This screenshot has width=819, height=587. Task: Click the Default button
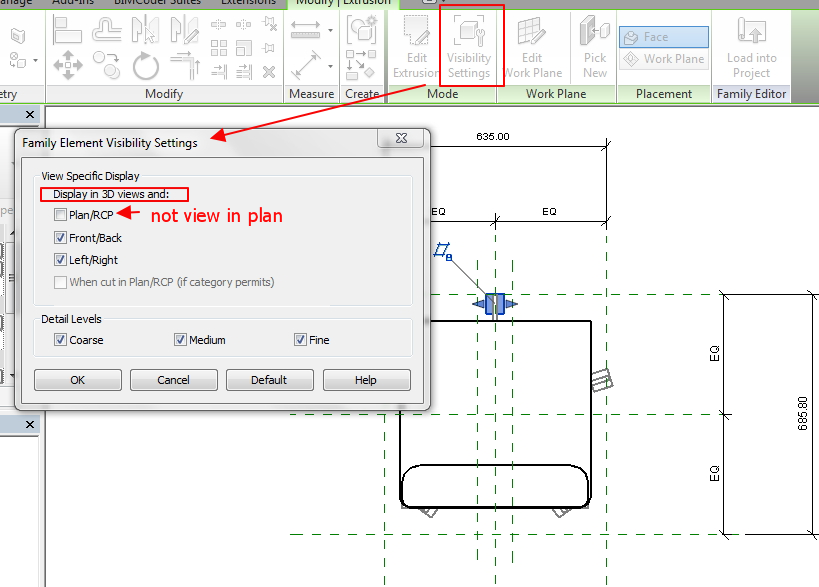pyautogui.click(x=267, y=380)
